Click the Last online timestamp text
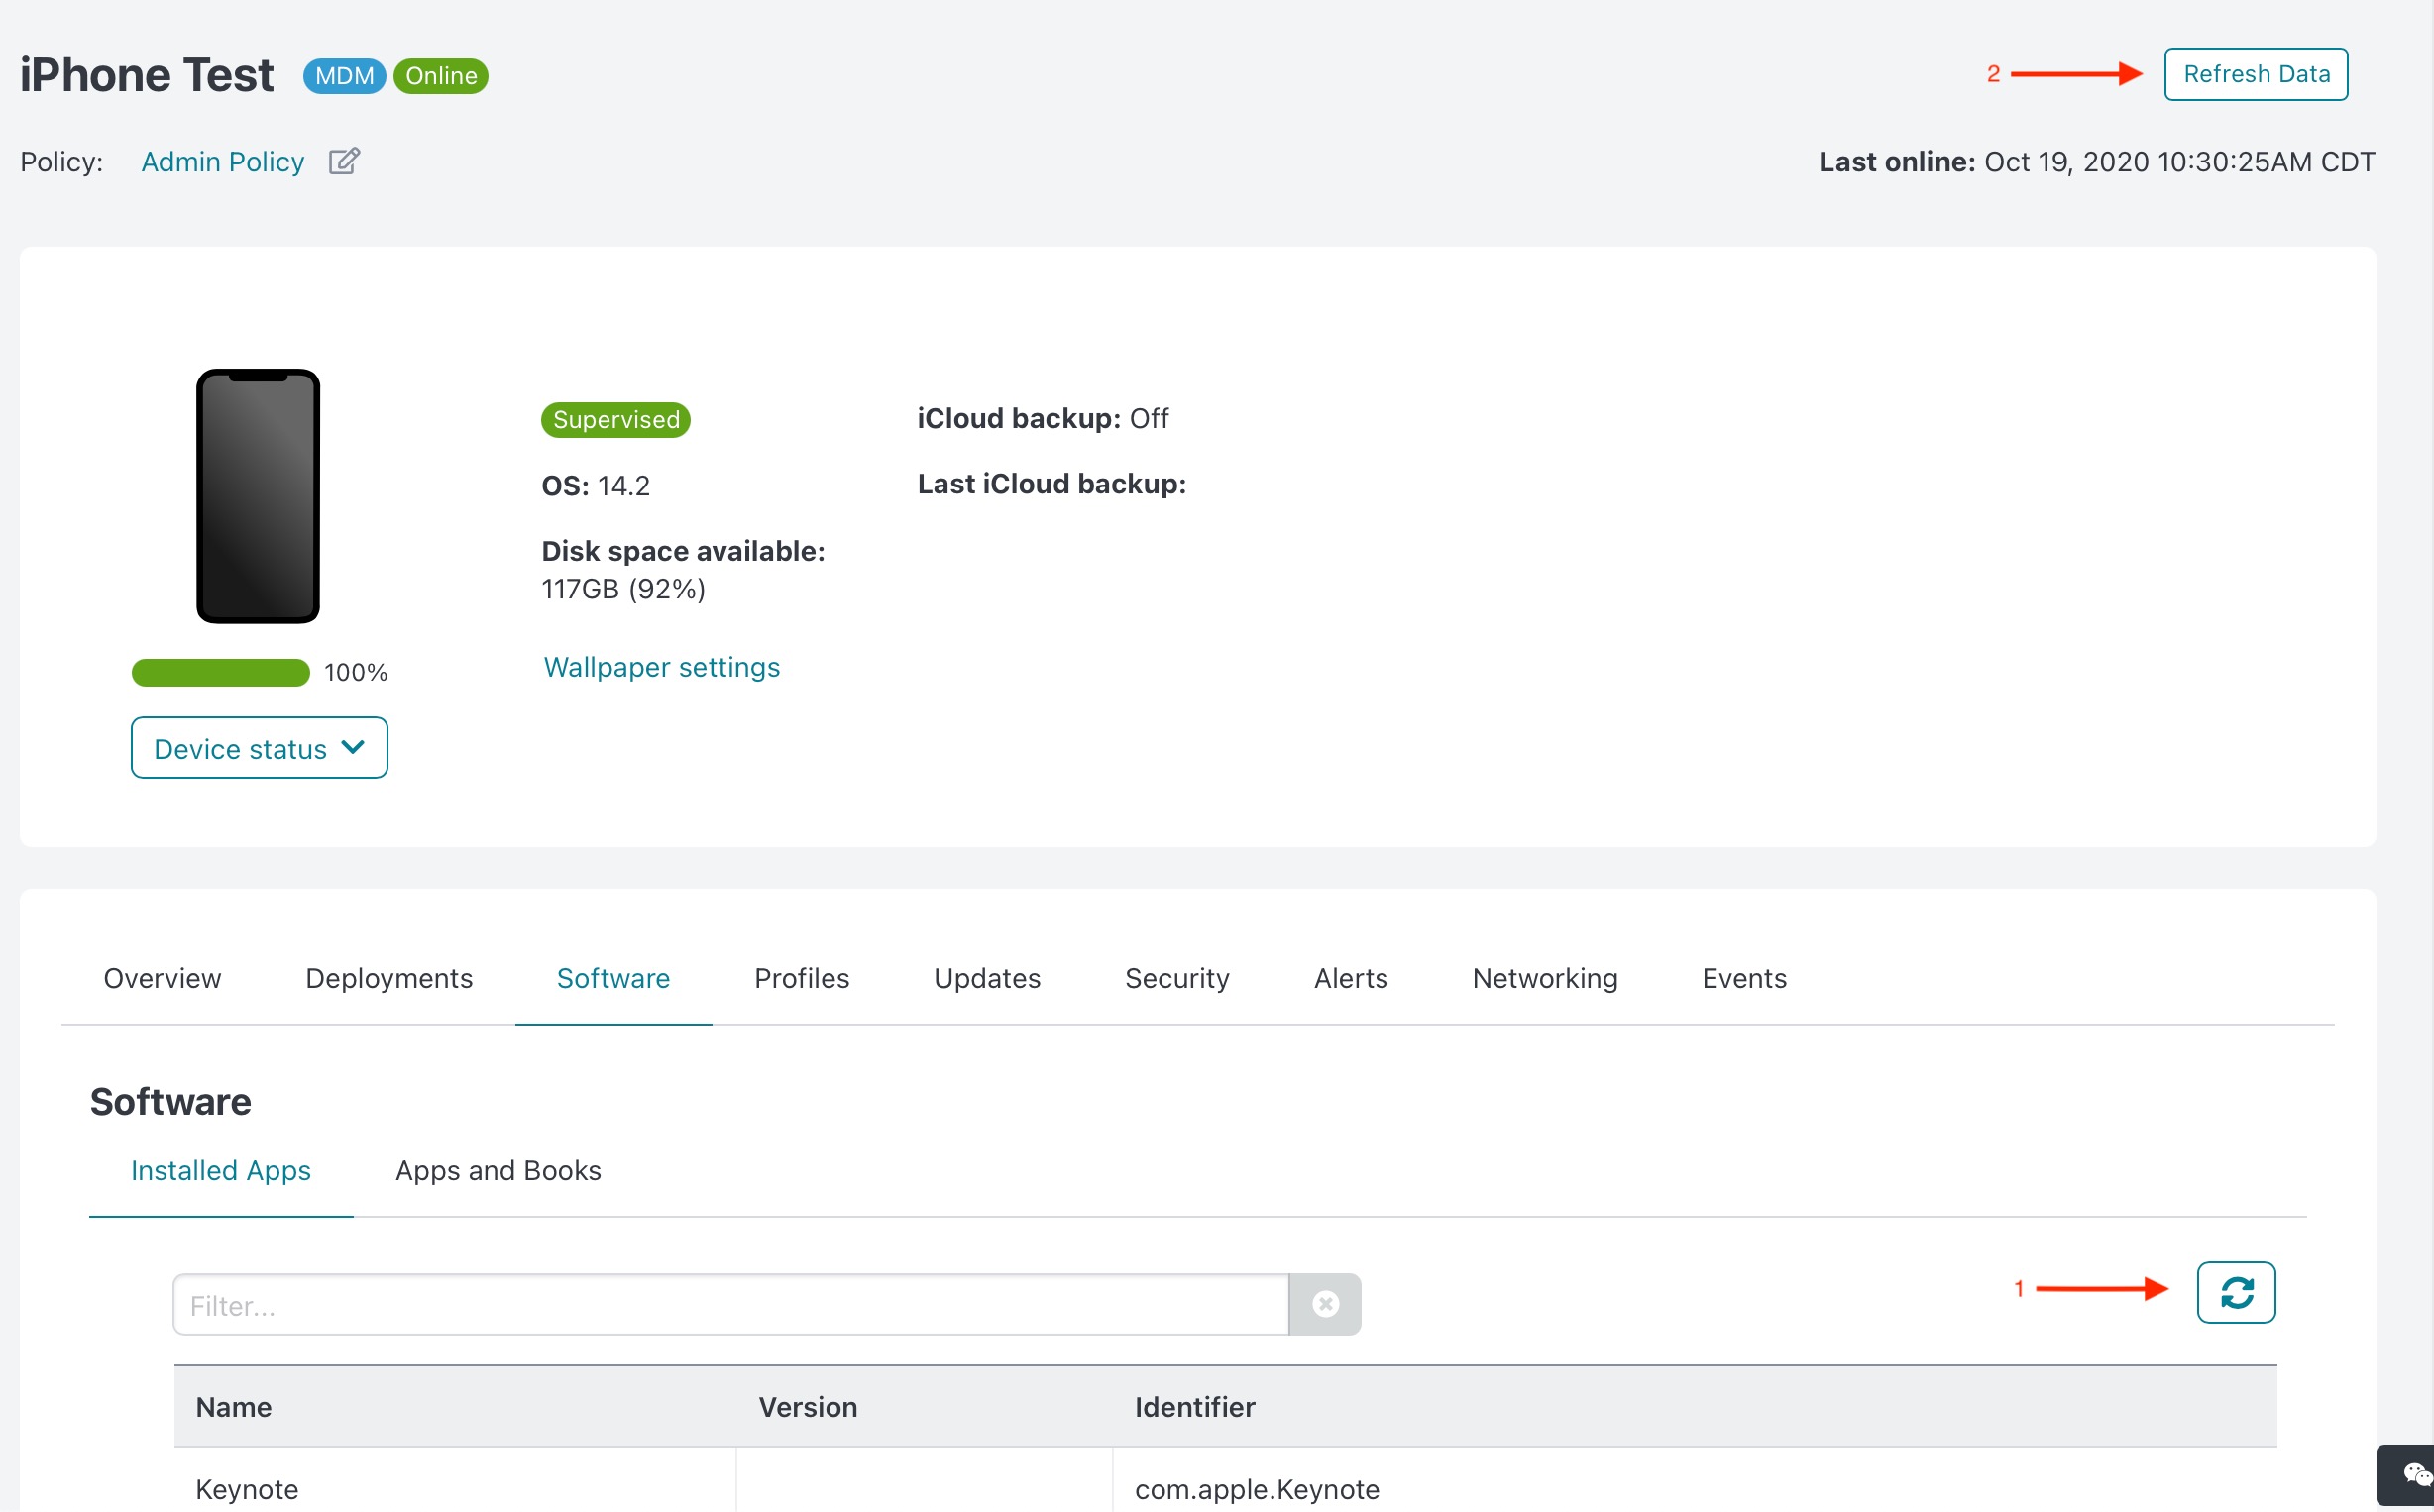 (x=2096, y=162)
